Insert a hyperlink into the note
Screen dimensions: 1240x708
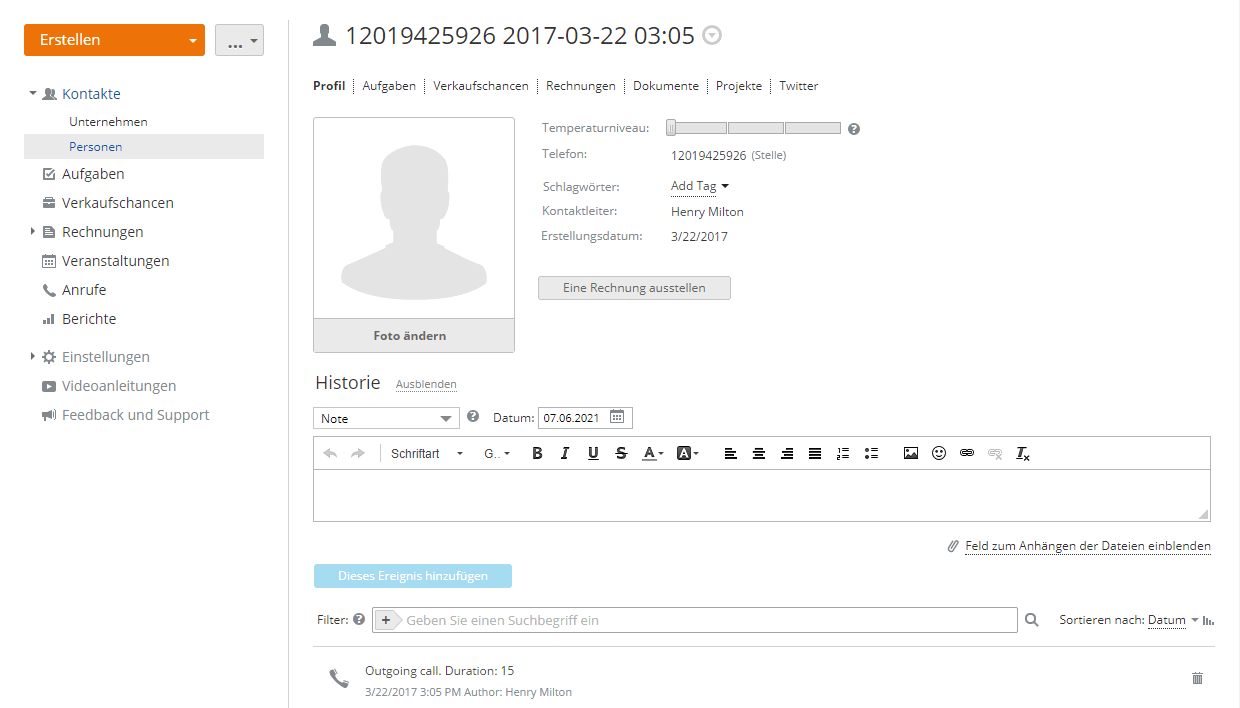pos(967,453)
